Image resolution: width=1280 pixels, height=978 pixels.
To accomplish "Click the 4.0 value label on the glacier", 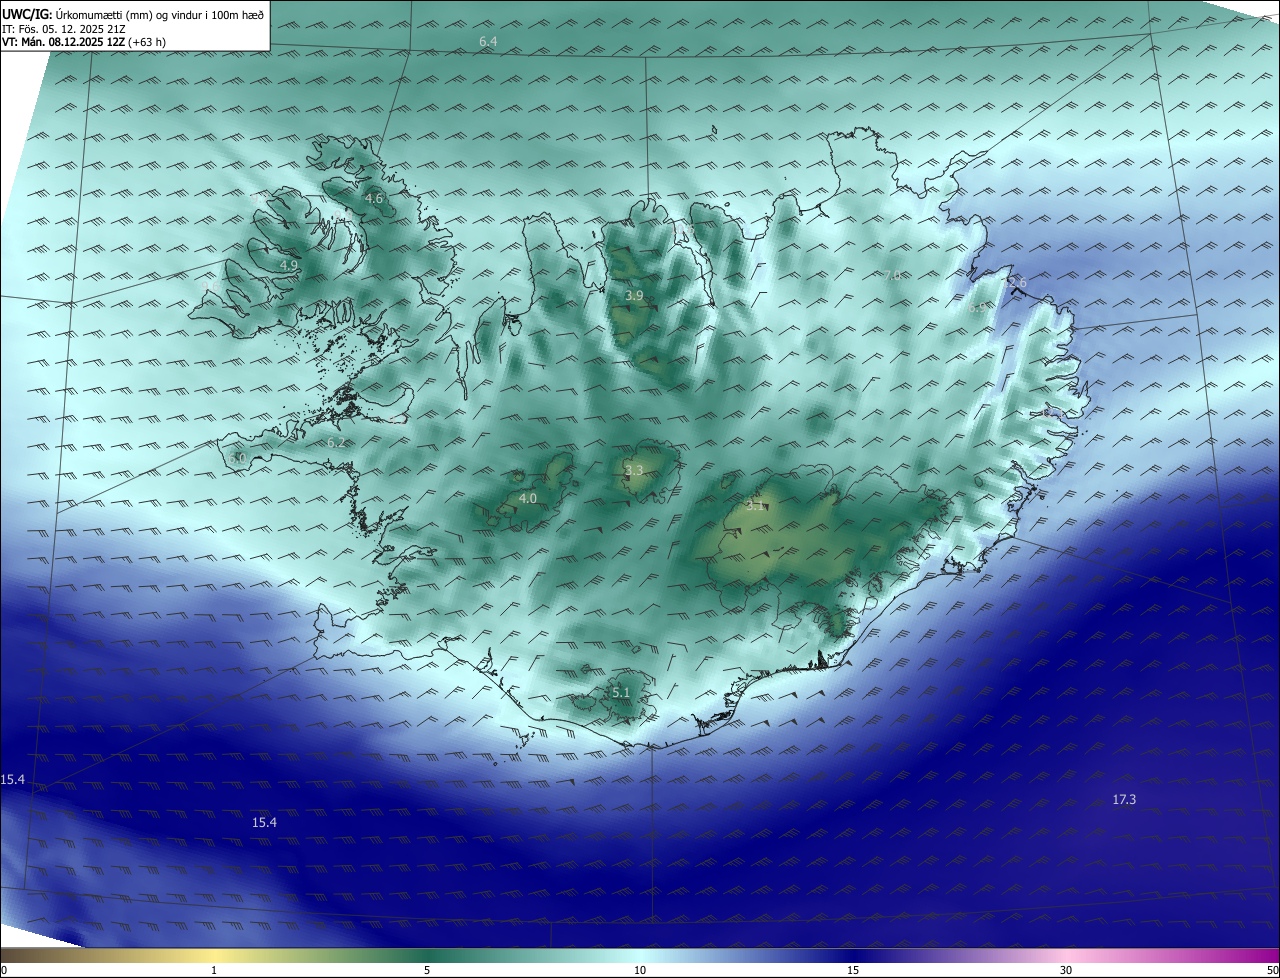I will (528, 498).
